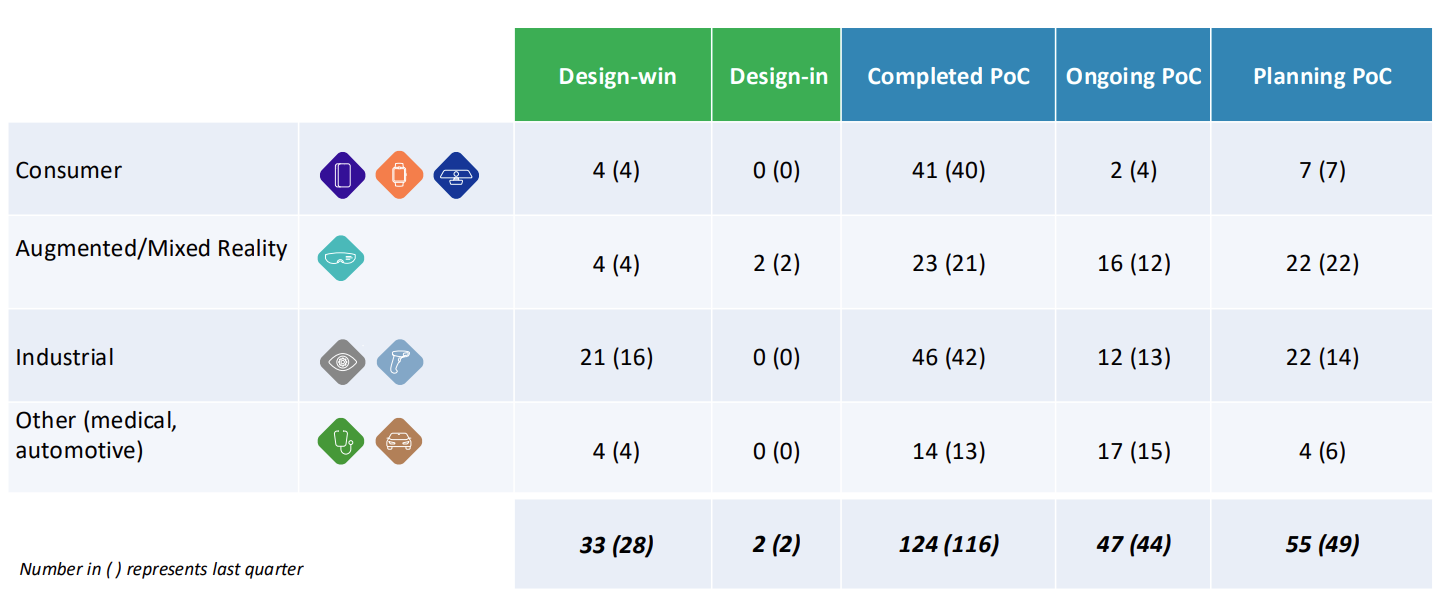Screen dimensions: 1453x603
Task: Click the Completed PoC total 124 (116)
Action: pos(948,545)
